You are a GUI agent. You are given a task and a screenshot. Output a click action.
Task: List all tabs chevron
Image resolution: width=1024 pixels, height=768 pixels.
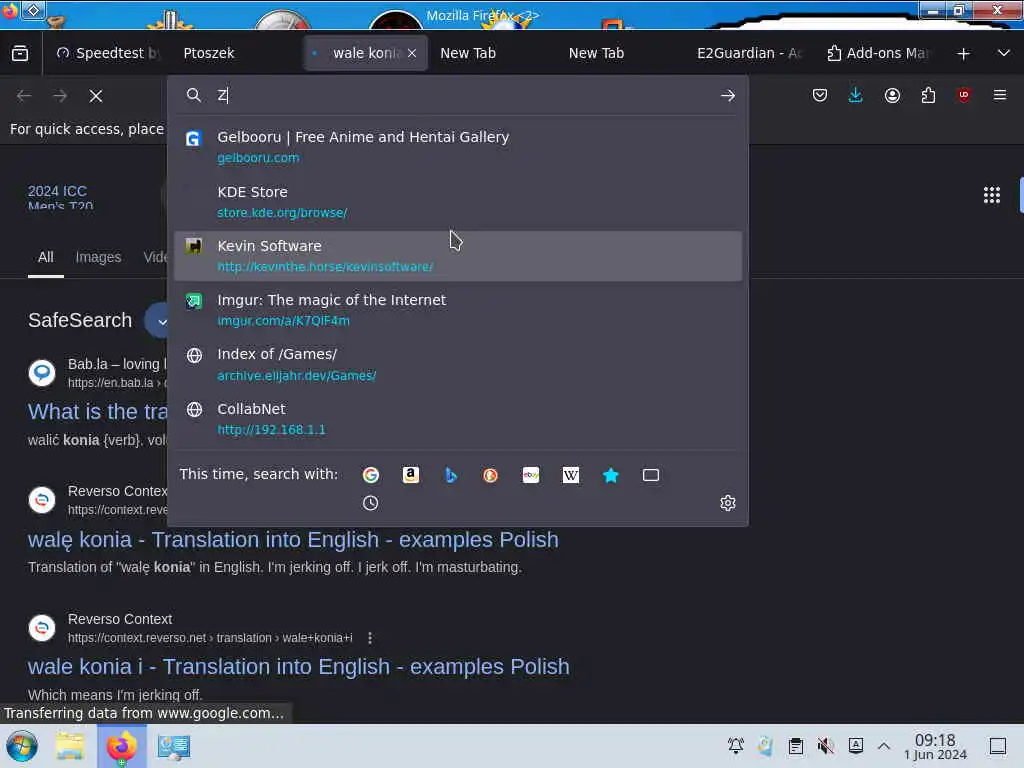pyautogui.click(x=1004, y=53)
